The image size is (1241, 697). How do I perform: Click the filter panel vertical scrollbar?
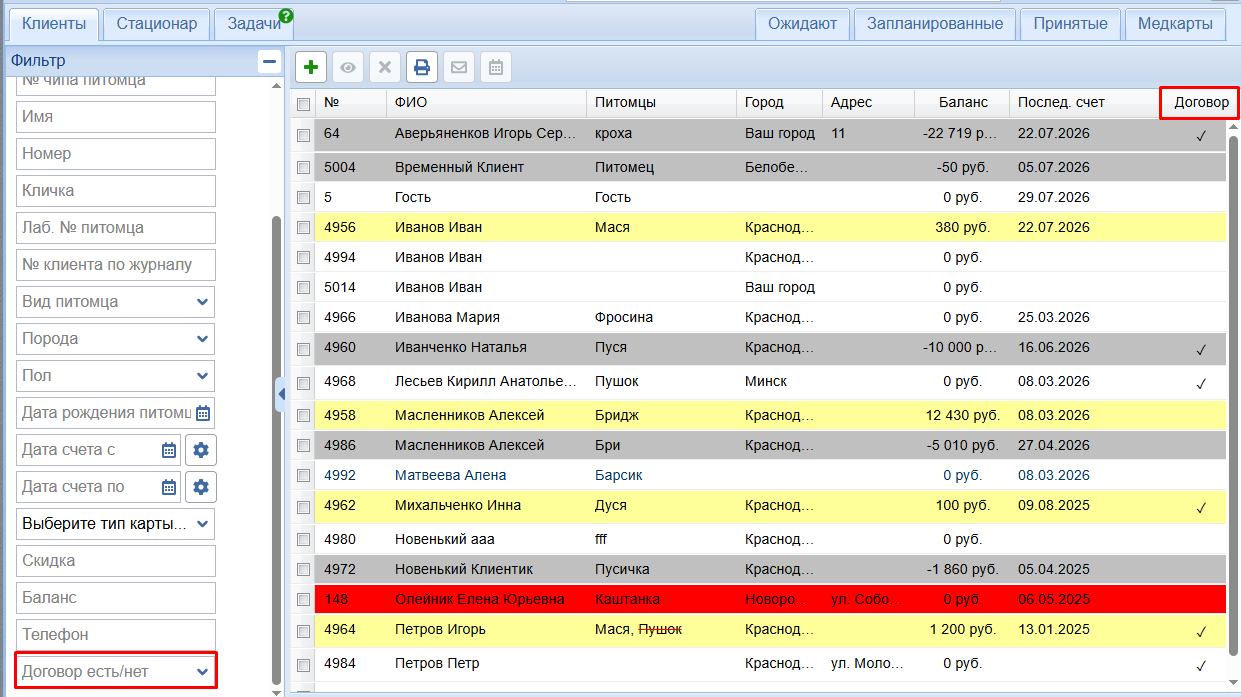click(277, 450)
